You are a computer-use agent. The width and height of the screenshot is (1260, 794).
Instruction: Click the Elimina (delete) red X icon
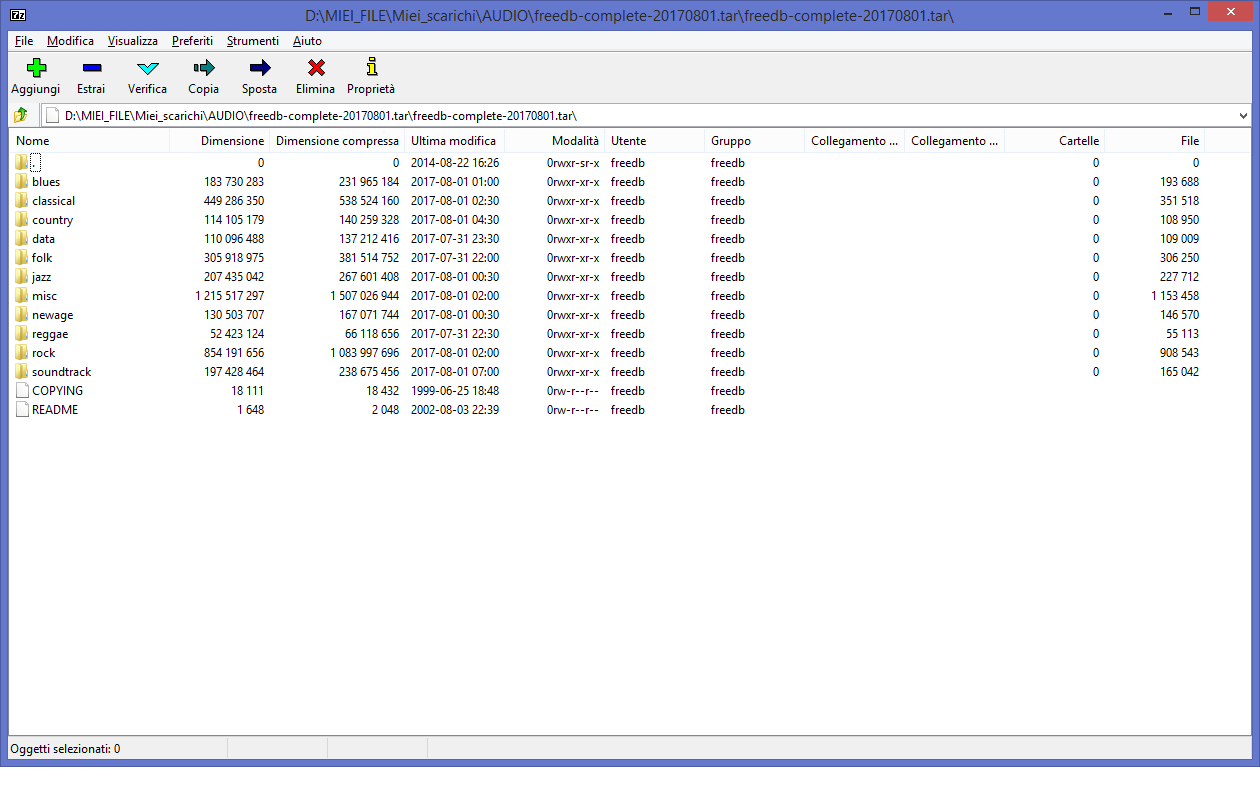pyautogui.click(x=316, y=68)
